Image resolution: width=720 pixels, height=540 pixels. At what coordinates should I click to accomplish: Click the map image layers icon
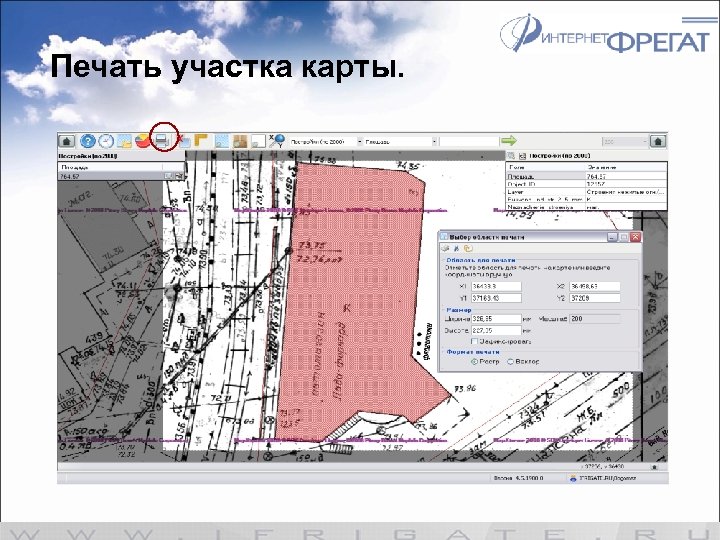pyautogui.click(x=124, y=141)
